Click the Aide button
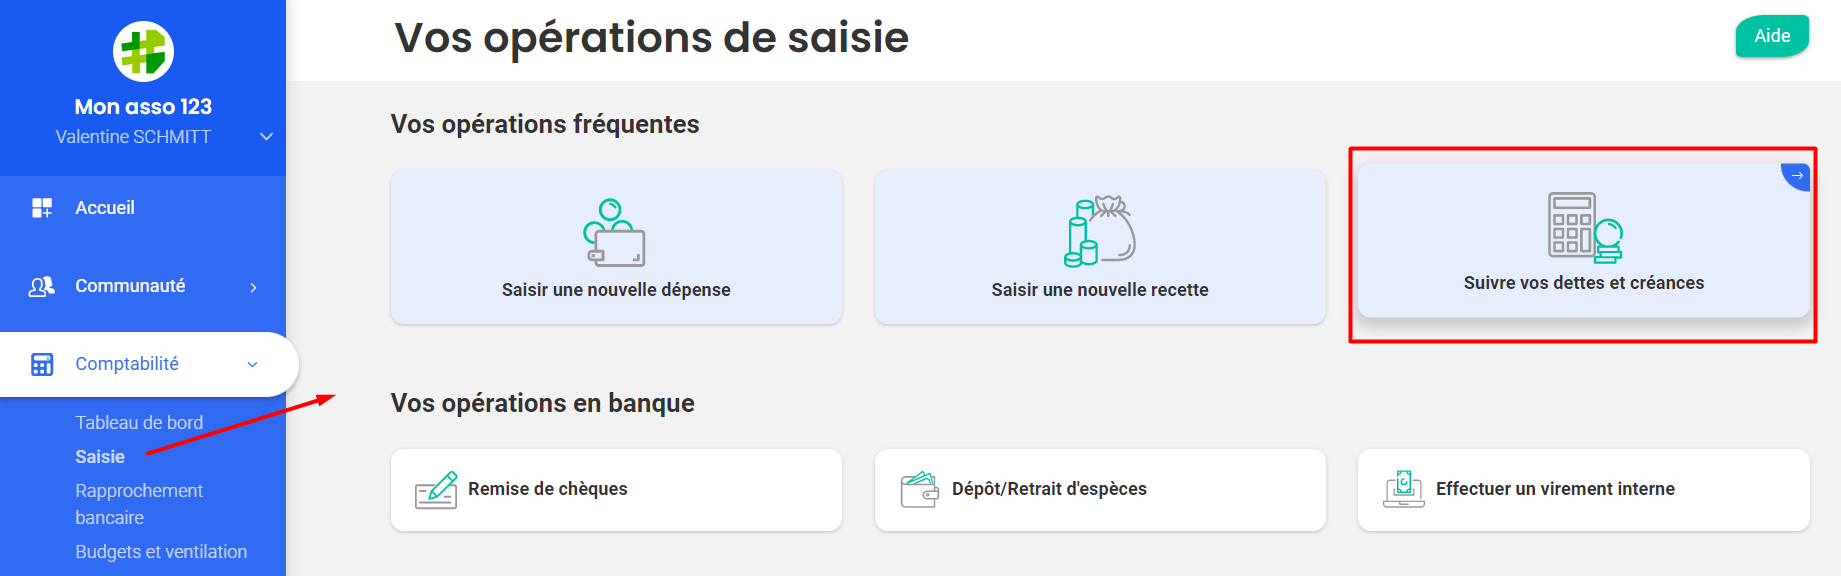 coord(1772,36)
